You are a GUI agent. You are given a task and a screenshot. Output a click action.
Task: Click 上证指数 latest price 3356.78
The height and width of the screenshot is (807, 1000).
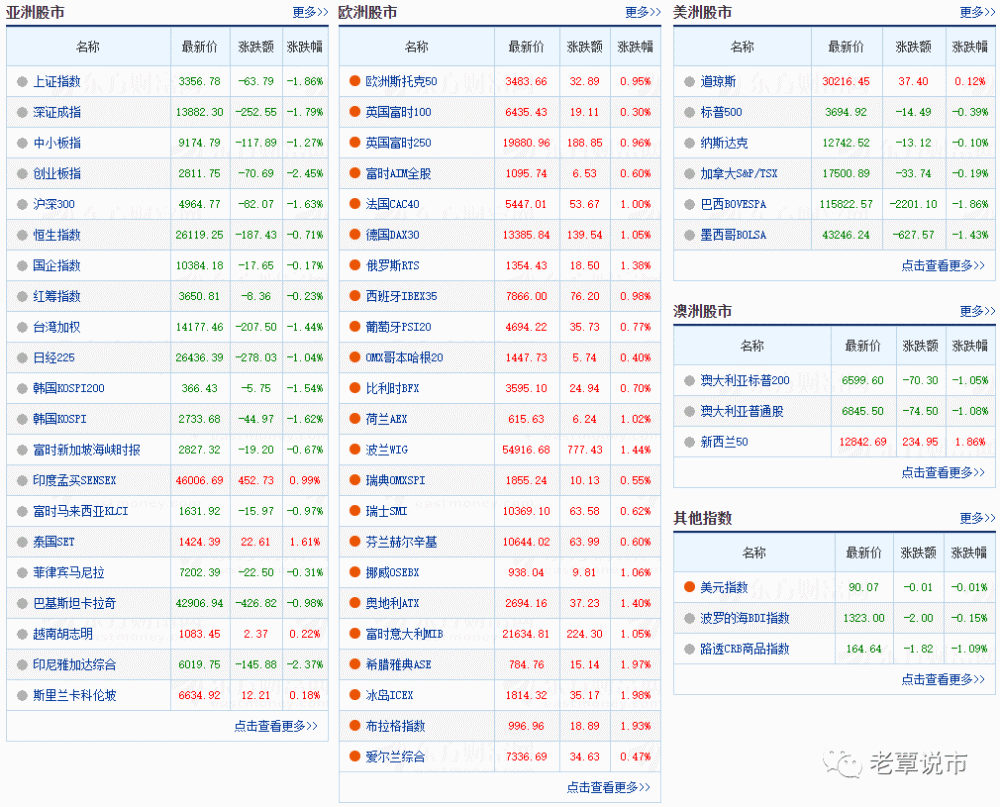point(200,82)
